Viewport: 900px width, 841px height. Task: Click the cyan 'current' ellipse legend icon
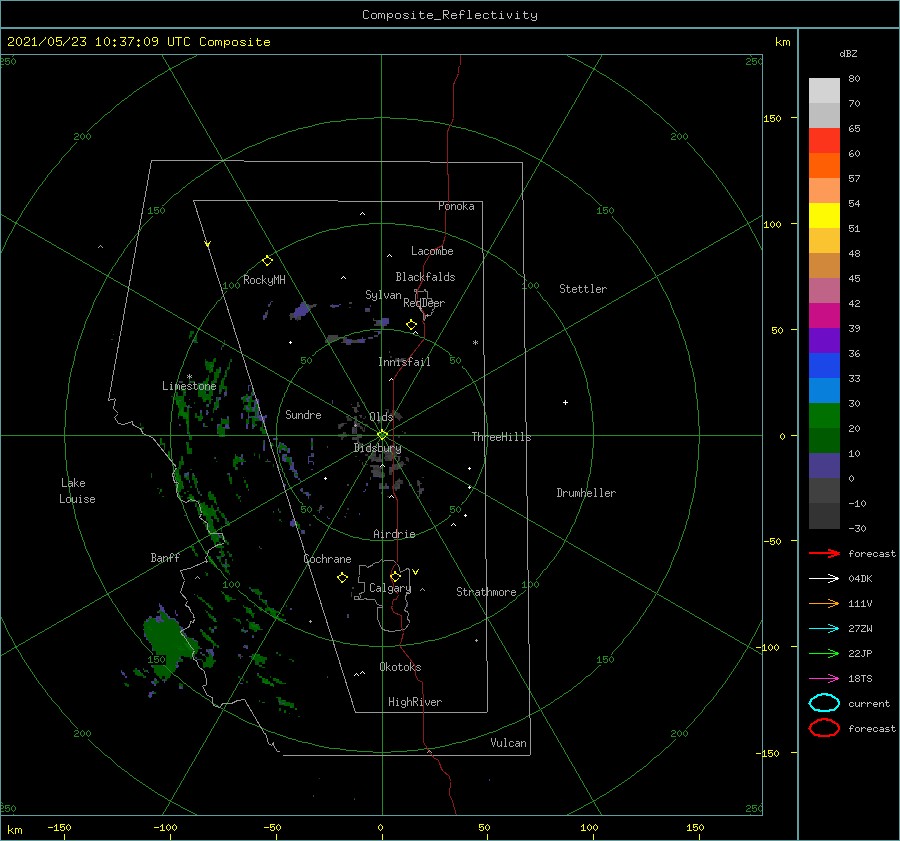click(x=824, y=703)
